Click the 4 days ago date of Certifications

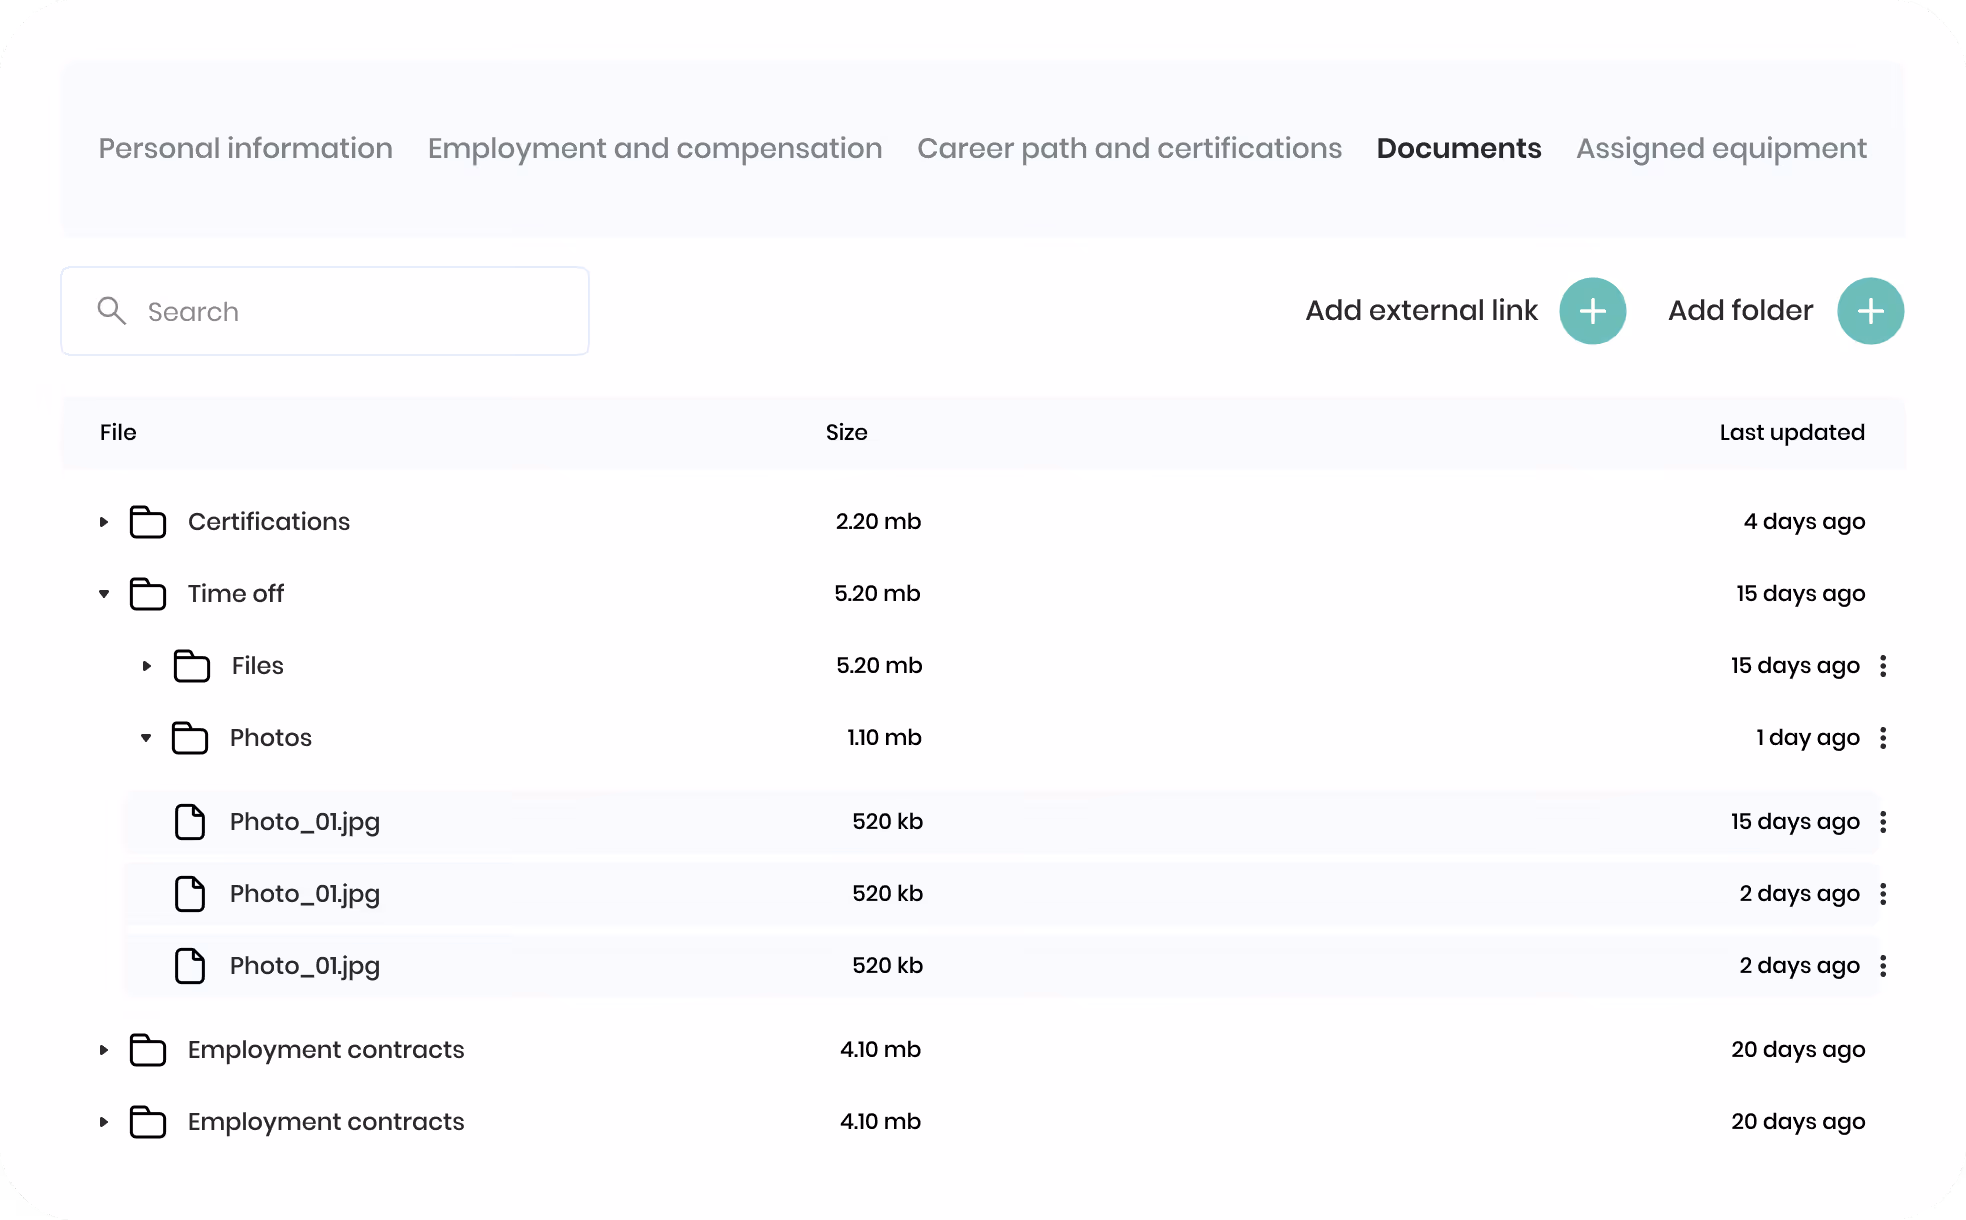click(x=1804, y=522)
